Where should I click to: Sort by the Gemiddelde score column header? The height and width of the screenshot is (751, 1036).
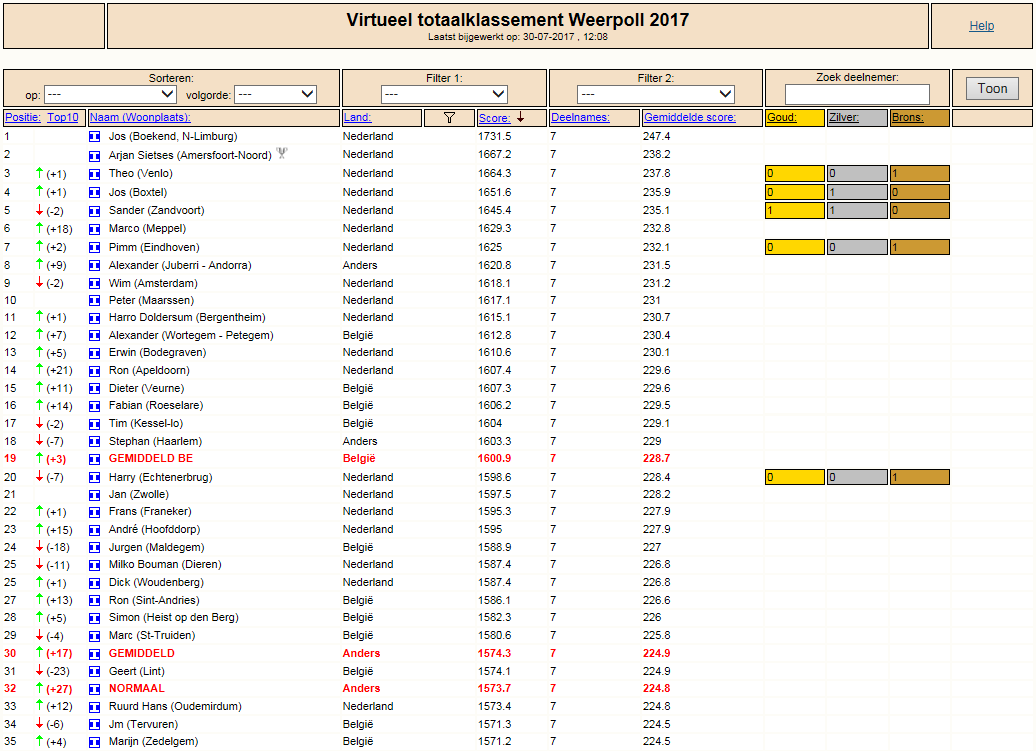click(x=690, y=118)
